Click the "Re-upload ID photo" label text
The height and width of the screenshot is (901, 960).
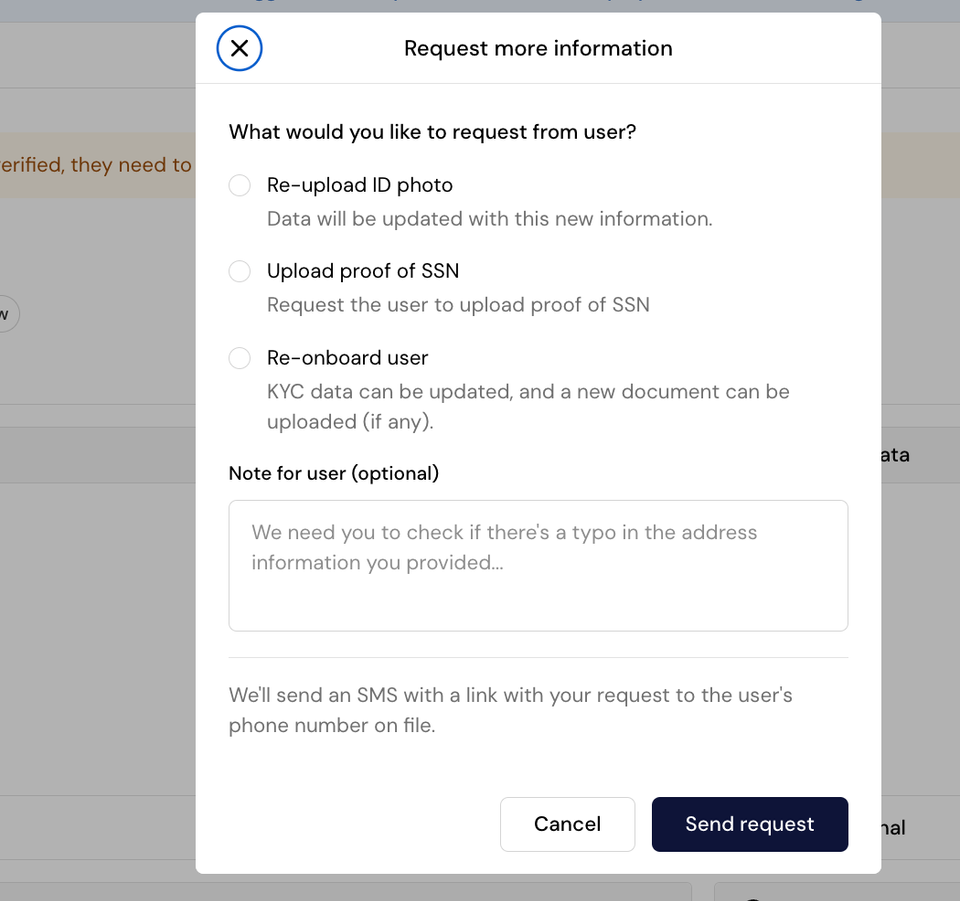point(359,185)
